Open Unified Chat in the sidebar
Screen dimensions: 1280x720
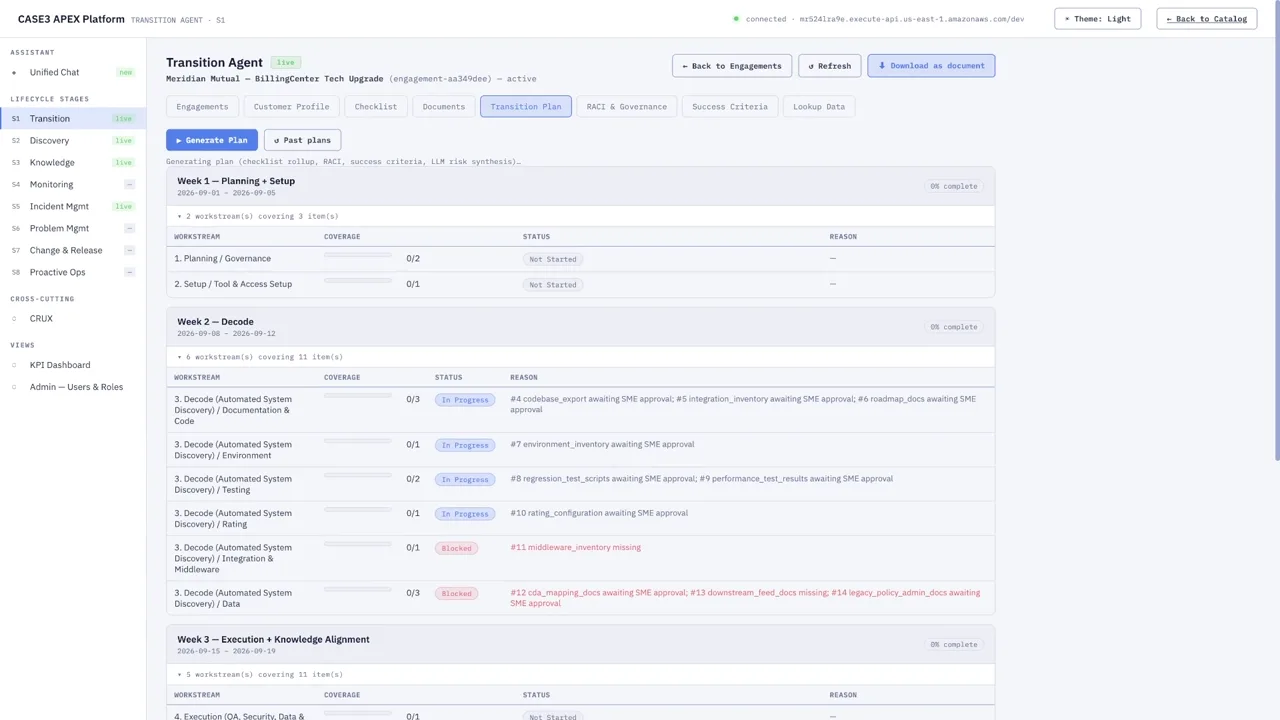point(72,72)
